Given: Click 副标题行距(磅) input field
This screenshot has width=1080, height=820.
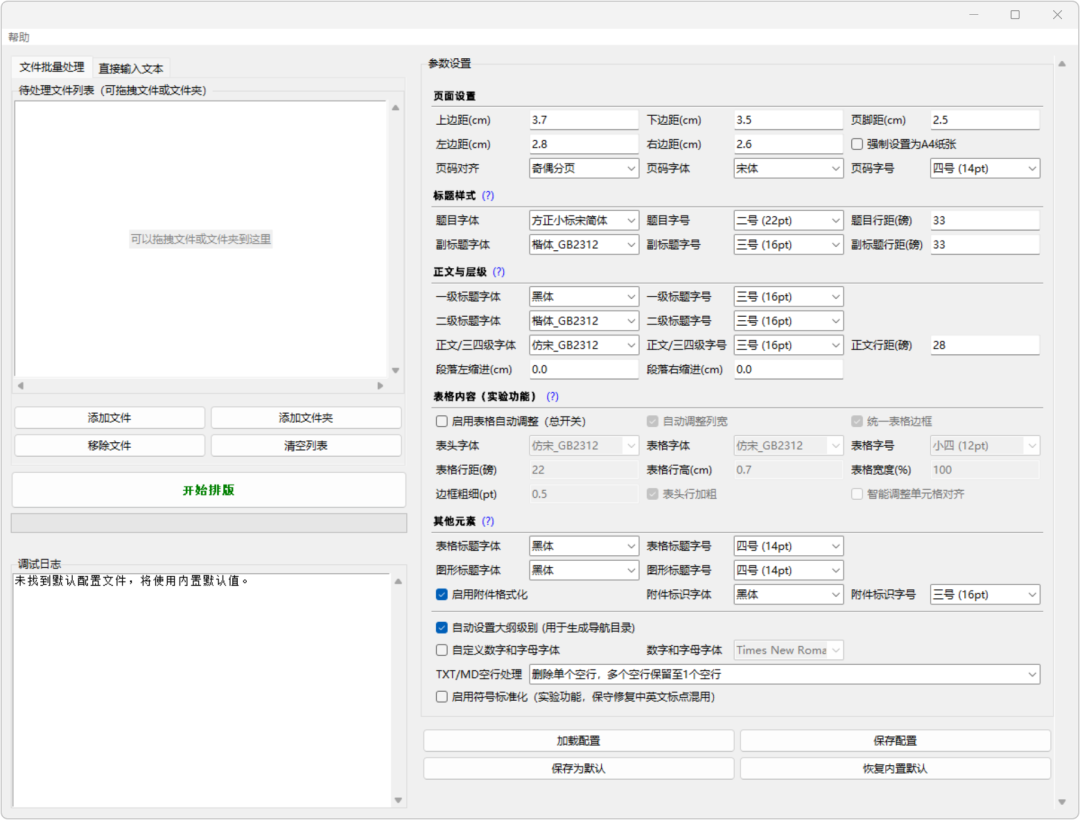Looking at the screenshot, I should pyautogui.click(x=985, y=245).
